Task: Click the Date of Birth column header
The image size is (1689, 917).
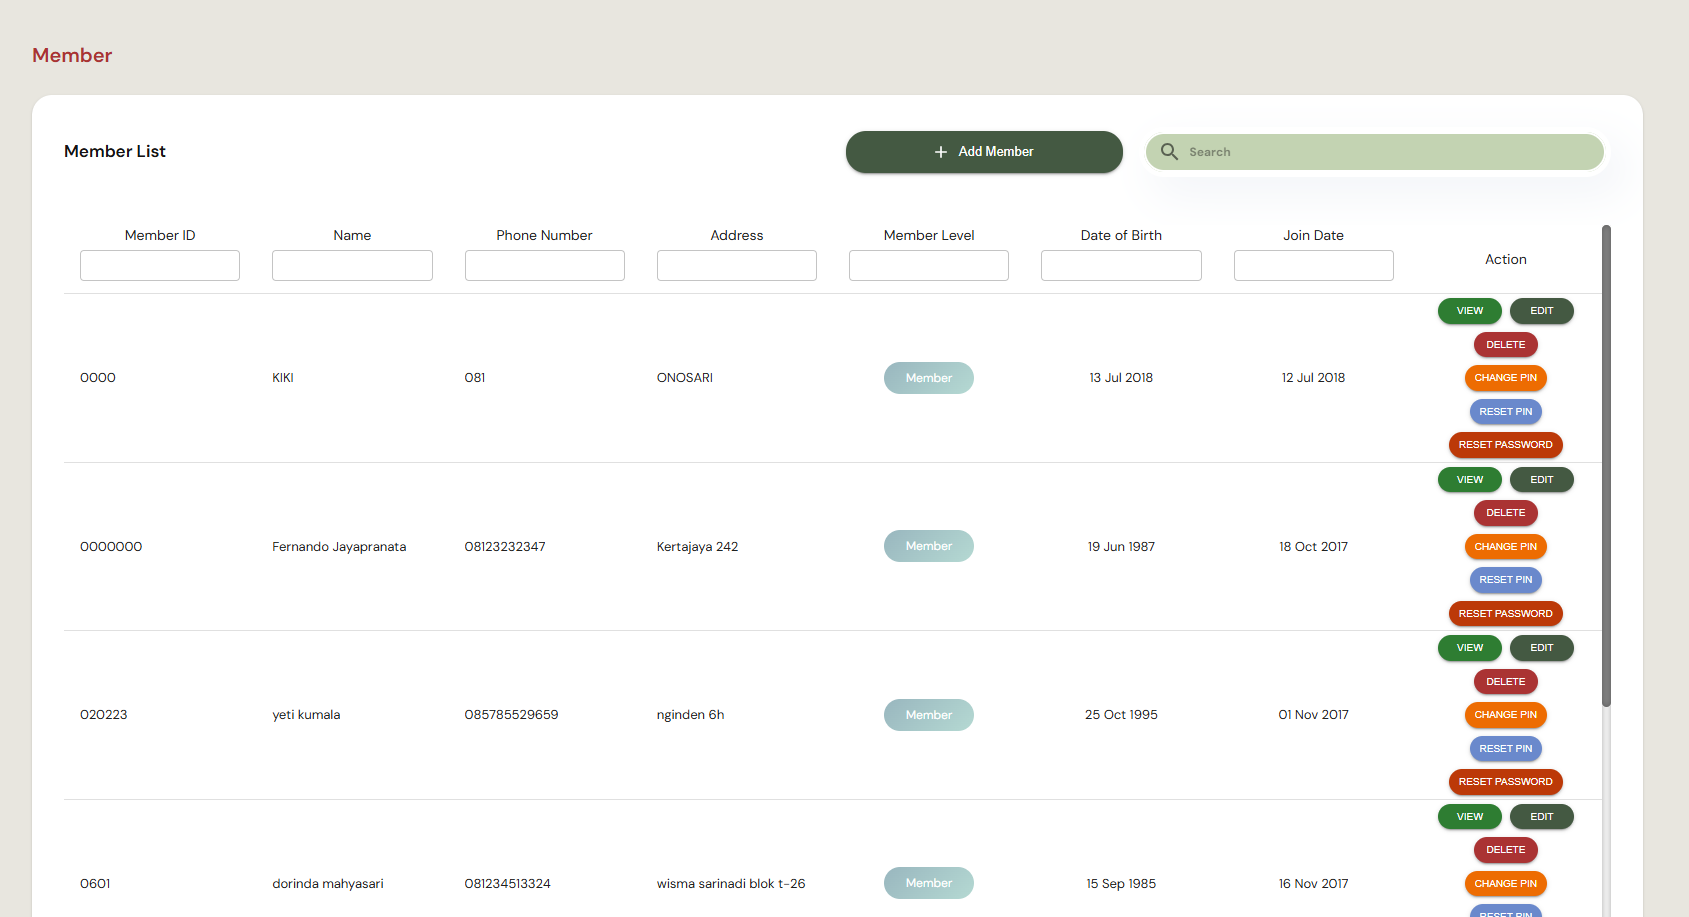Action: (x=1121, y=236)
